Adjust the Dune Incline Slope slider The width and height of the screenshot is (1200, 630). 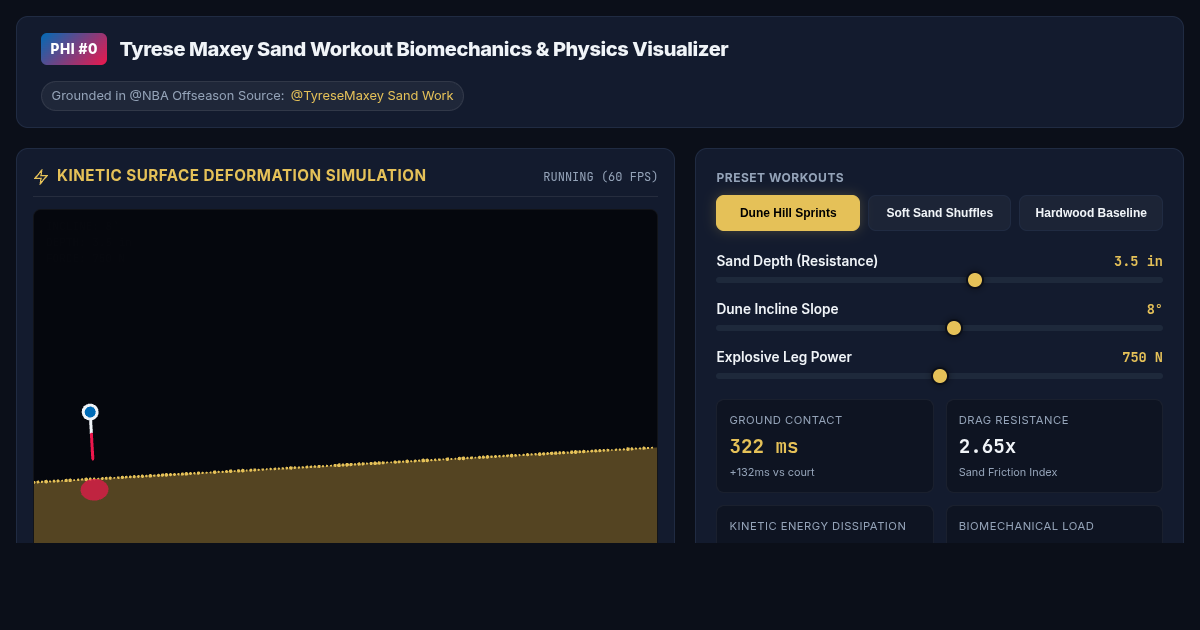point(939,328)
